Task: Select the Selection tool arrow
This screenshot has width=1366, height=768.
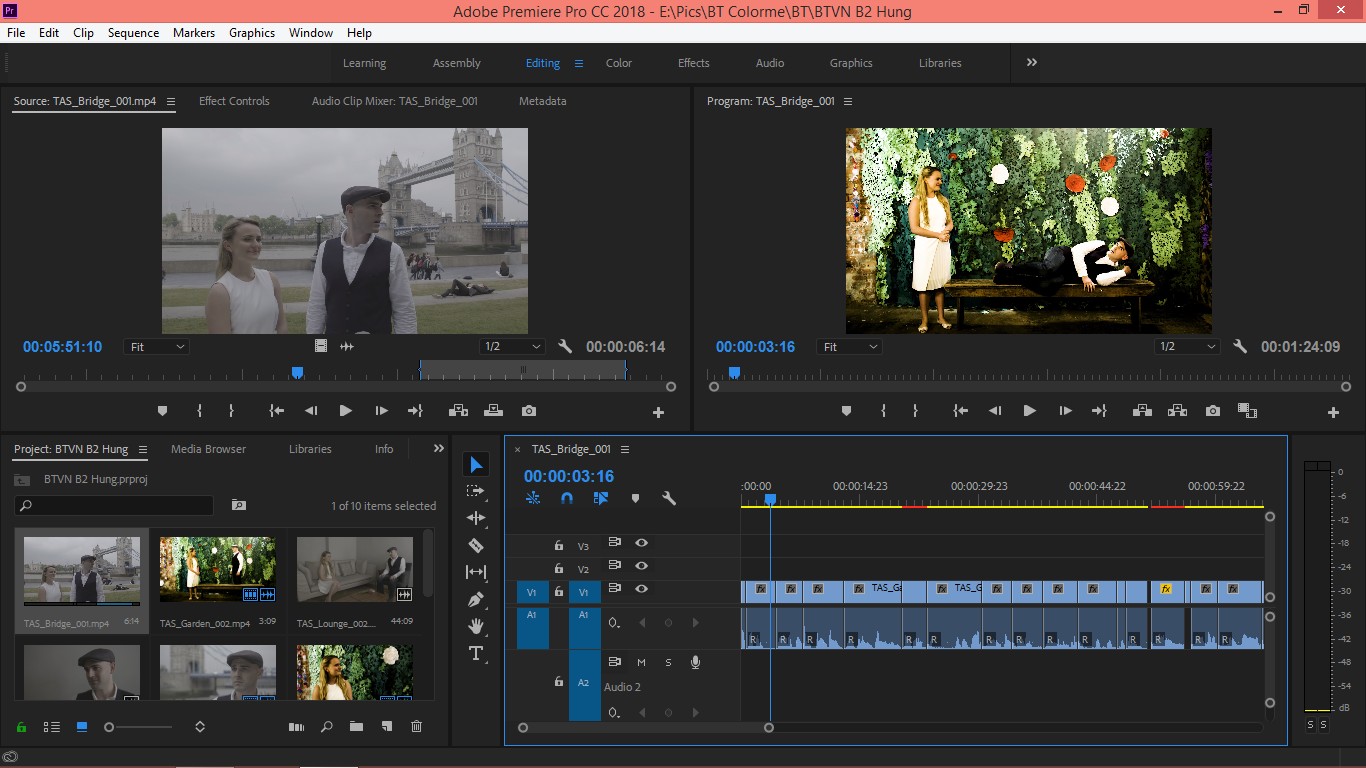Action: coord(476,465)
